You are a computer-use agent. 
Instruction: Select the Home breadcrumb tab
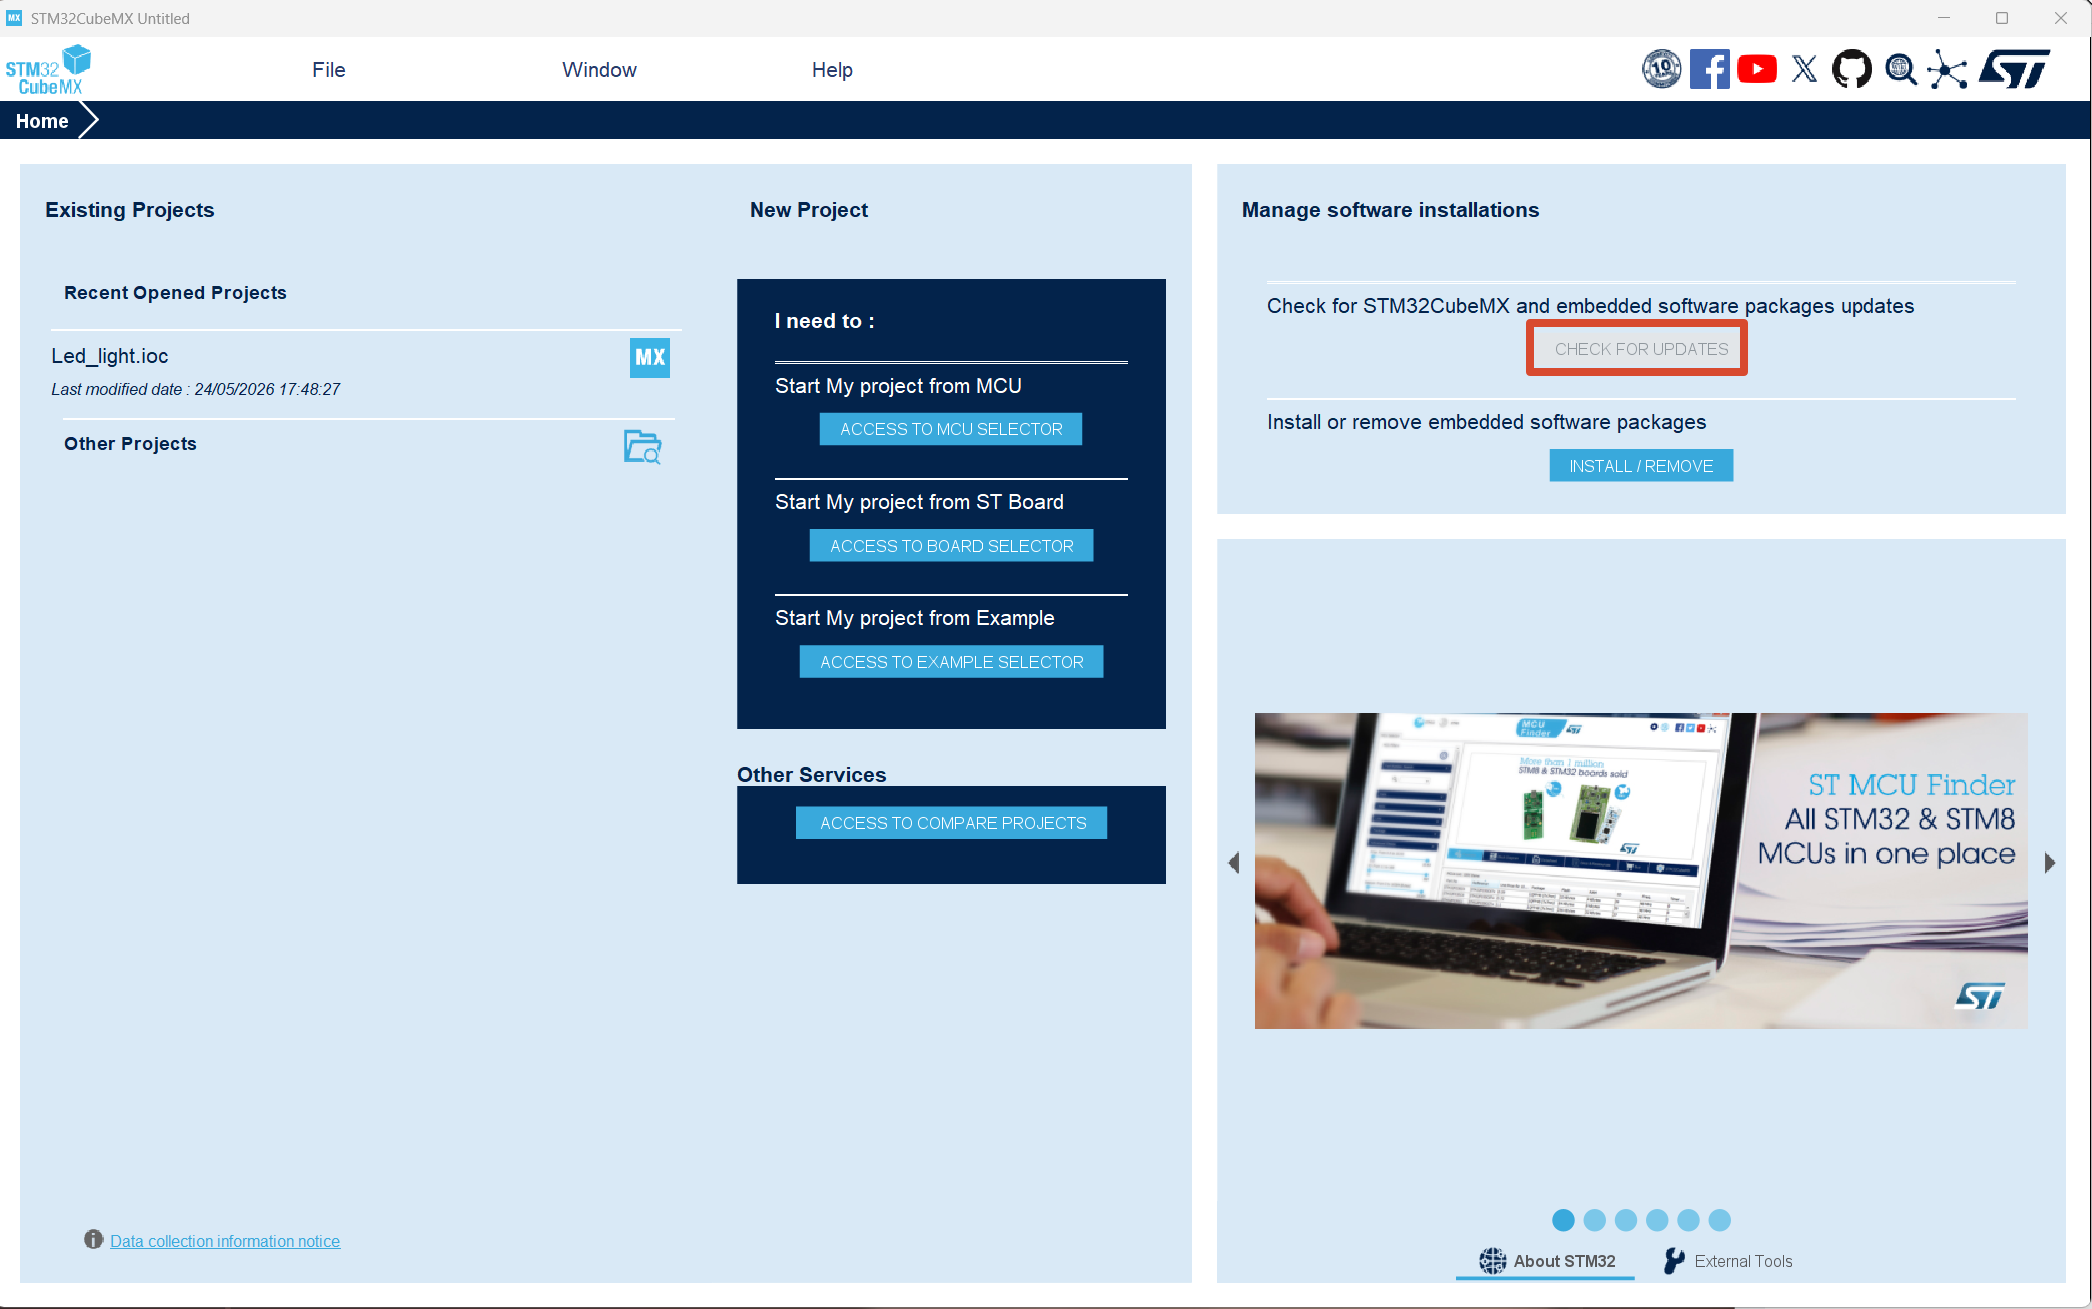[x=42, y=121]
